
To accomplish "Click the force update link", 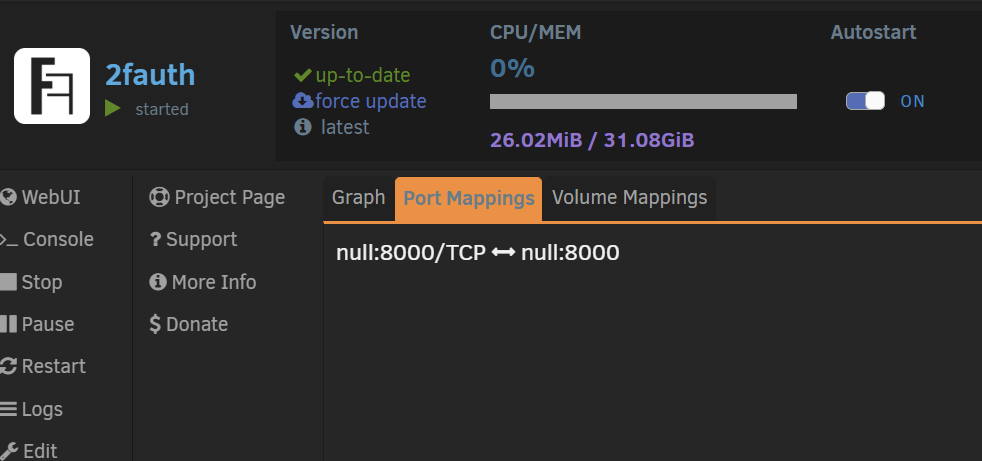I will (371, 101).
